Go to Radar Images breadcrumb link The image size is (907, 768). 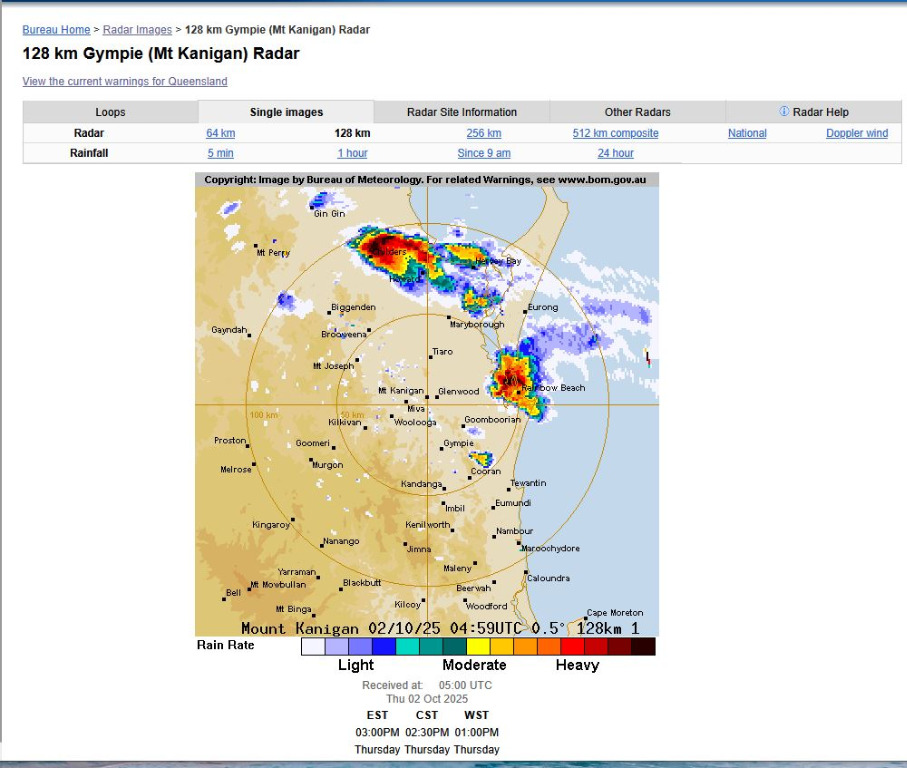[x=137, y=30]
